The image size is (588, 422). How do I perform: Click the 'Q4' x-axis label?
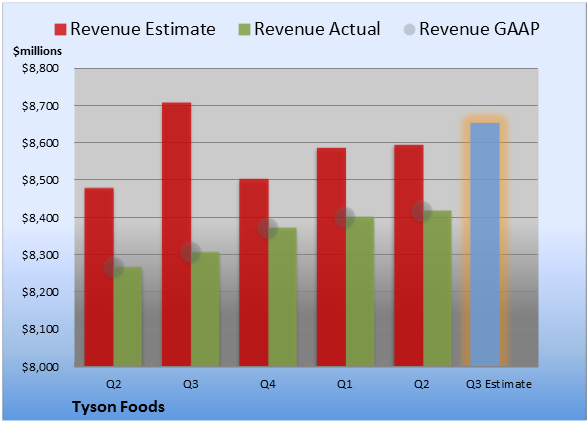click(x=268, y=384)
